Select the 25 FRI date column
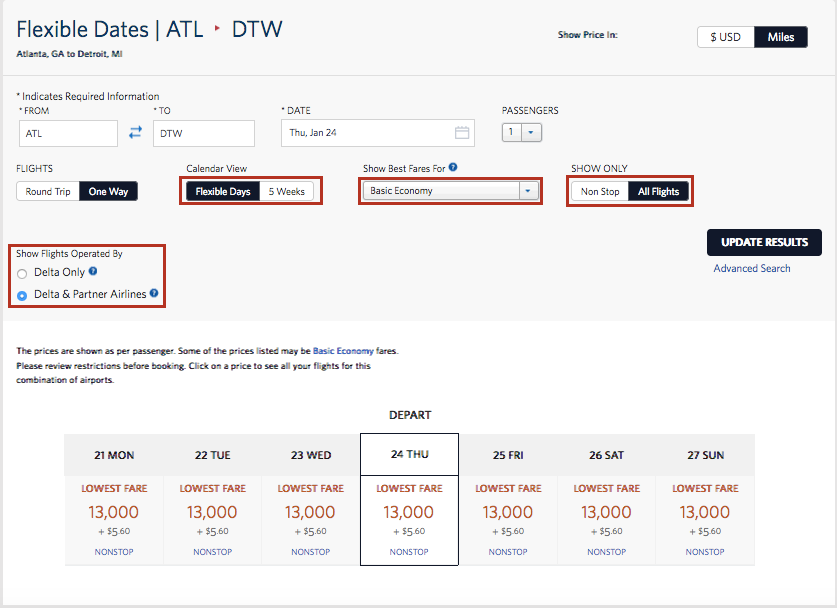This screenshot has height=608, width=837. tap(508, 455)
